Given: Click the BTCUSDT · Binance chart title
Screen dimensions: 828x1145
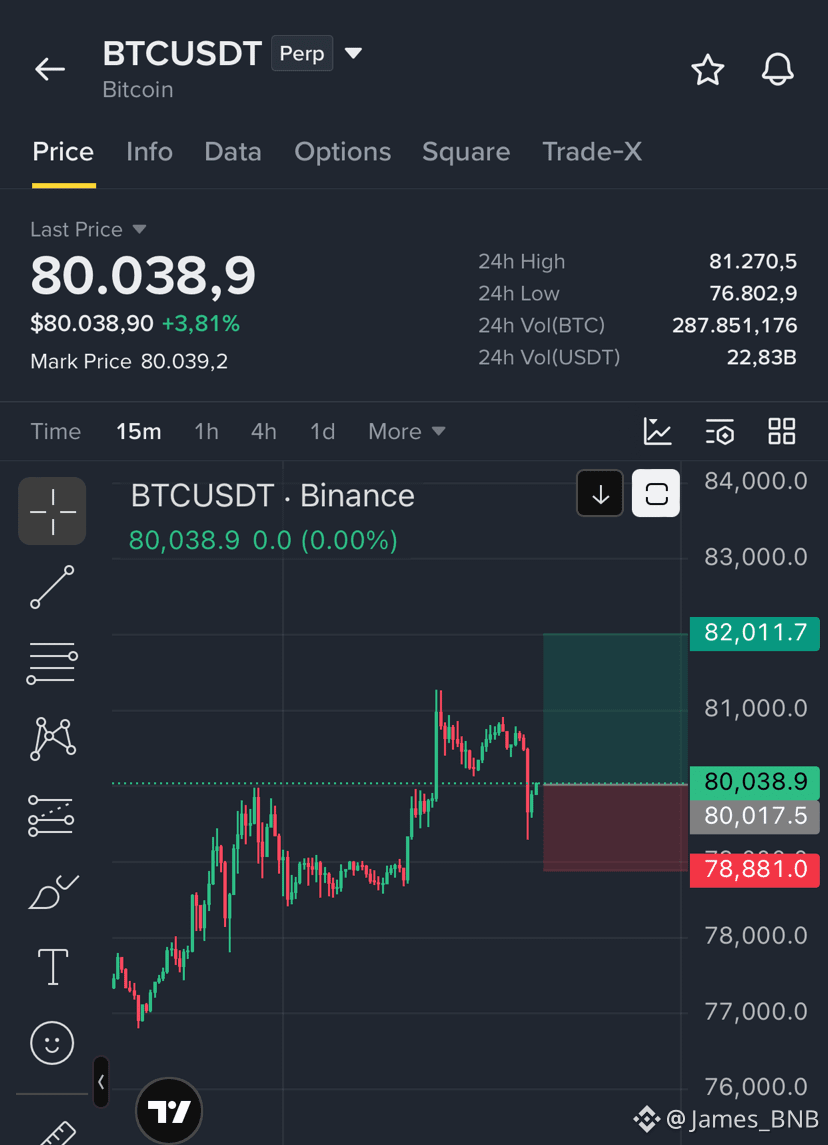Looking at the screenshot, I should pos(272,497).
